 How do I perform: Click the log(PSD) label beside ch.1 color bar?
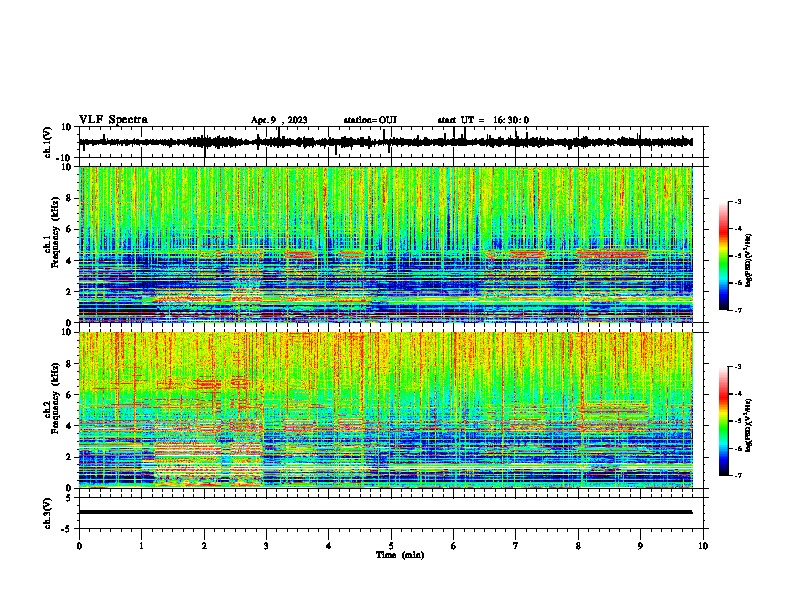coord(748,260)
